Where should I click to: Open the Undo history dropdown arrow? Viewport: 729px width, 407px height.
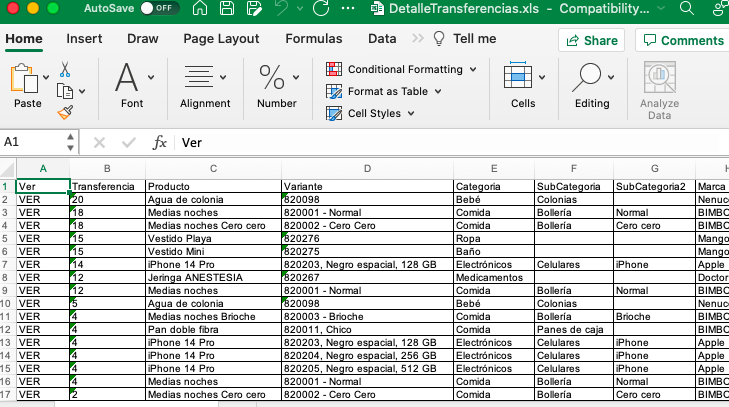300,8
